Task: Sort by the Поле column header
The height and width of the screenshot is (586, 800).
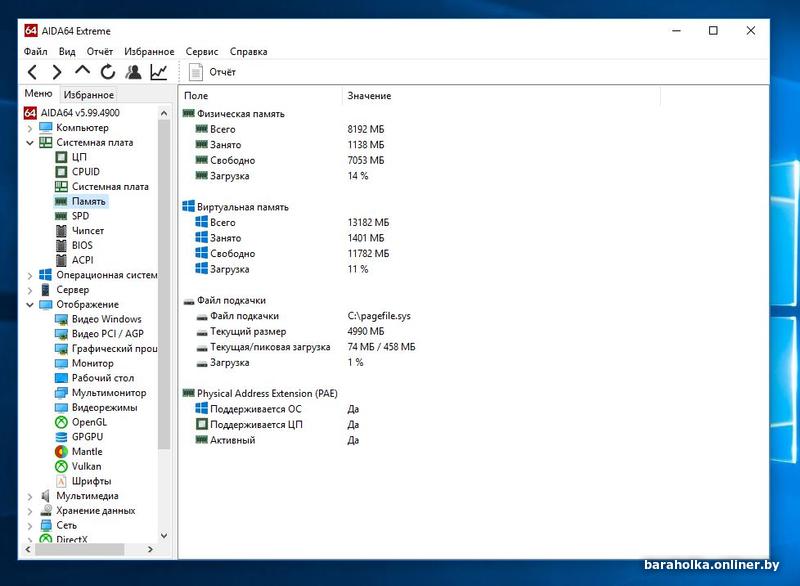Action: click(x=260, y=96)
